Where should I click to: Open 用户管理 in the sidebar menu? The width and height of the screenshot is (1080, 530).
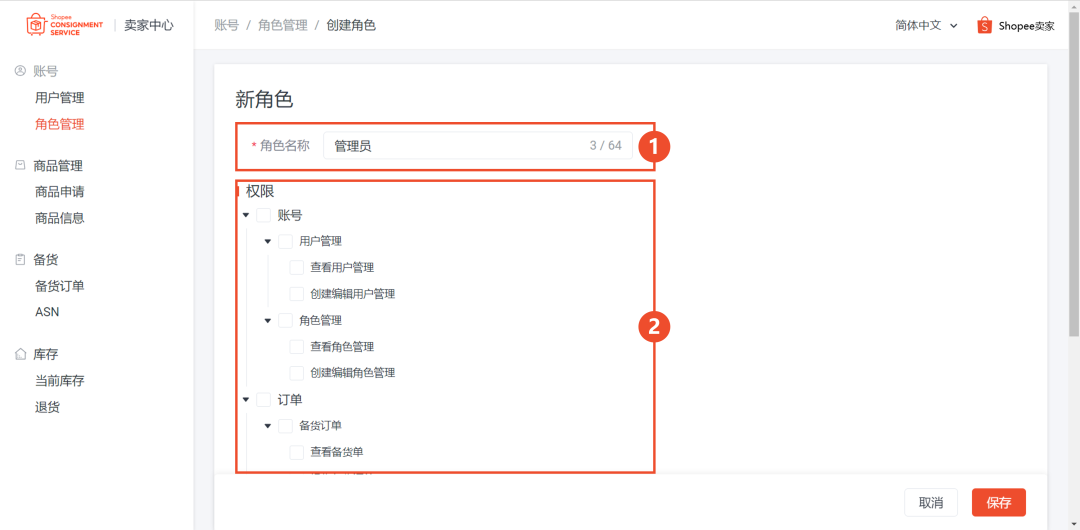tap(59, 98)
